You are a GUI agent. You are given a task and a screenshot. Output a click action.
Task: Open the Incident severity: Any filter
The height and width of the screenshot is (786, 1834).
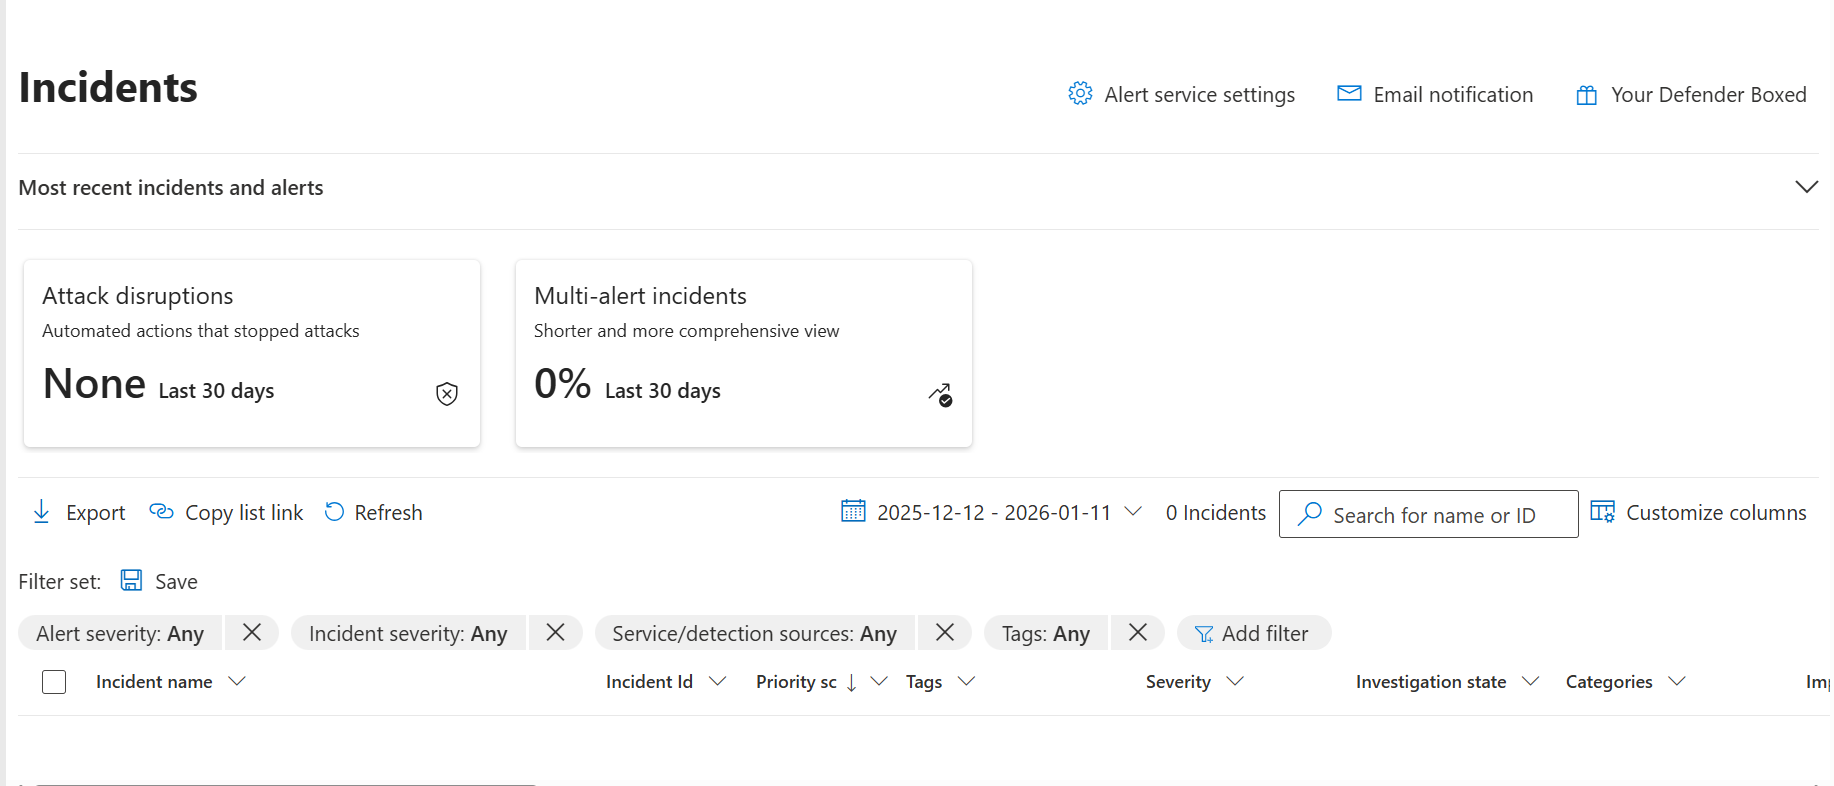[408, 633]
